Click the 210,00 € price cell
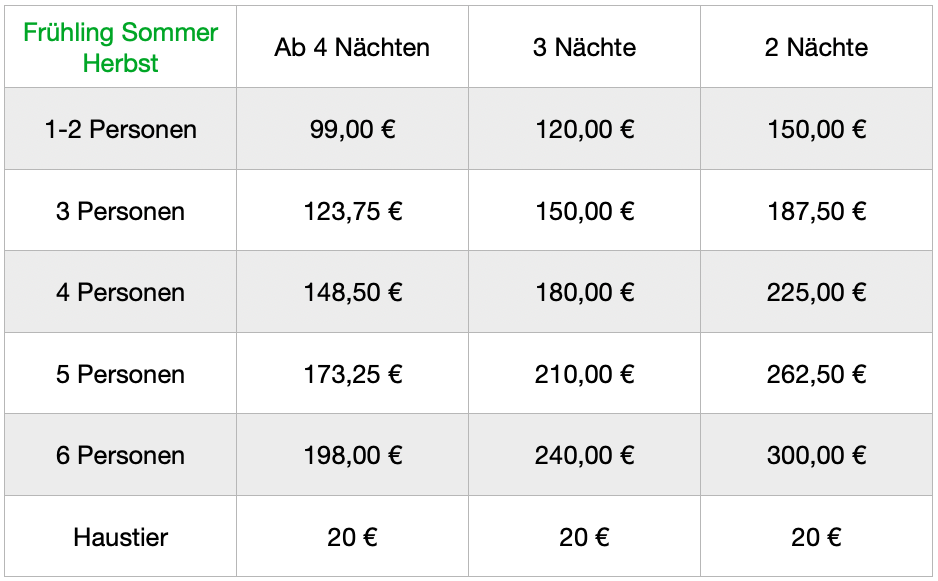The width and height of the screenshot is (938, 581). click(x=584, y=374)
